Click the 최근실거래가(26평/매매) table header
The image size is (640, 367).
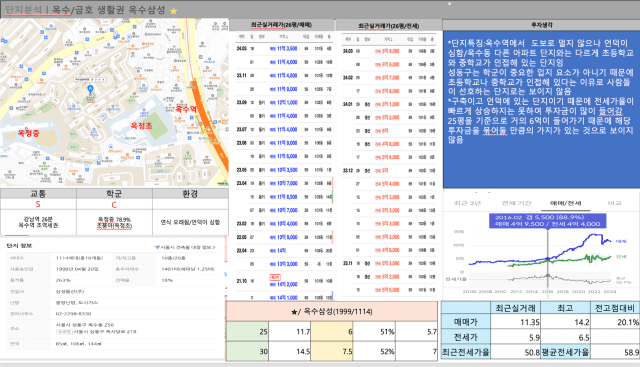(x=282, y=25)
